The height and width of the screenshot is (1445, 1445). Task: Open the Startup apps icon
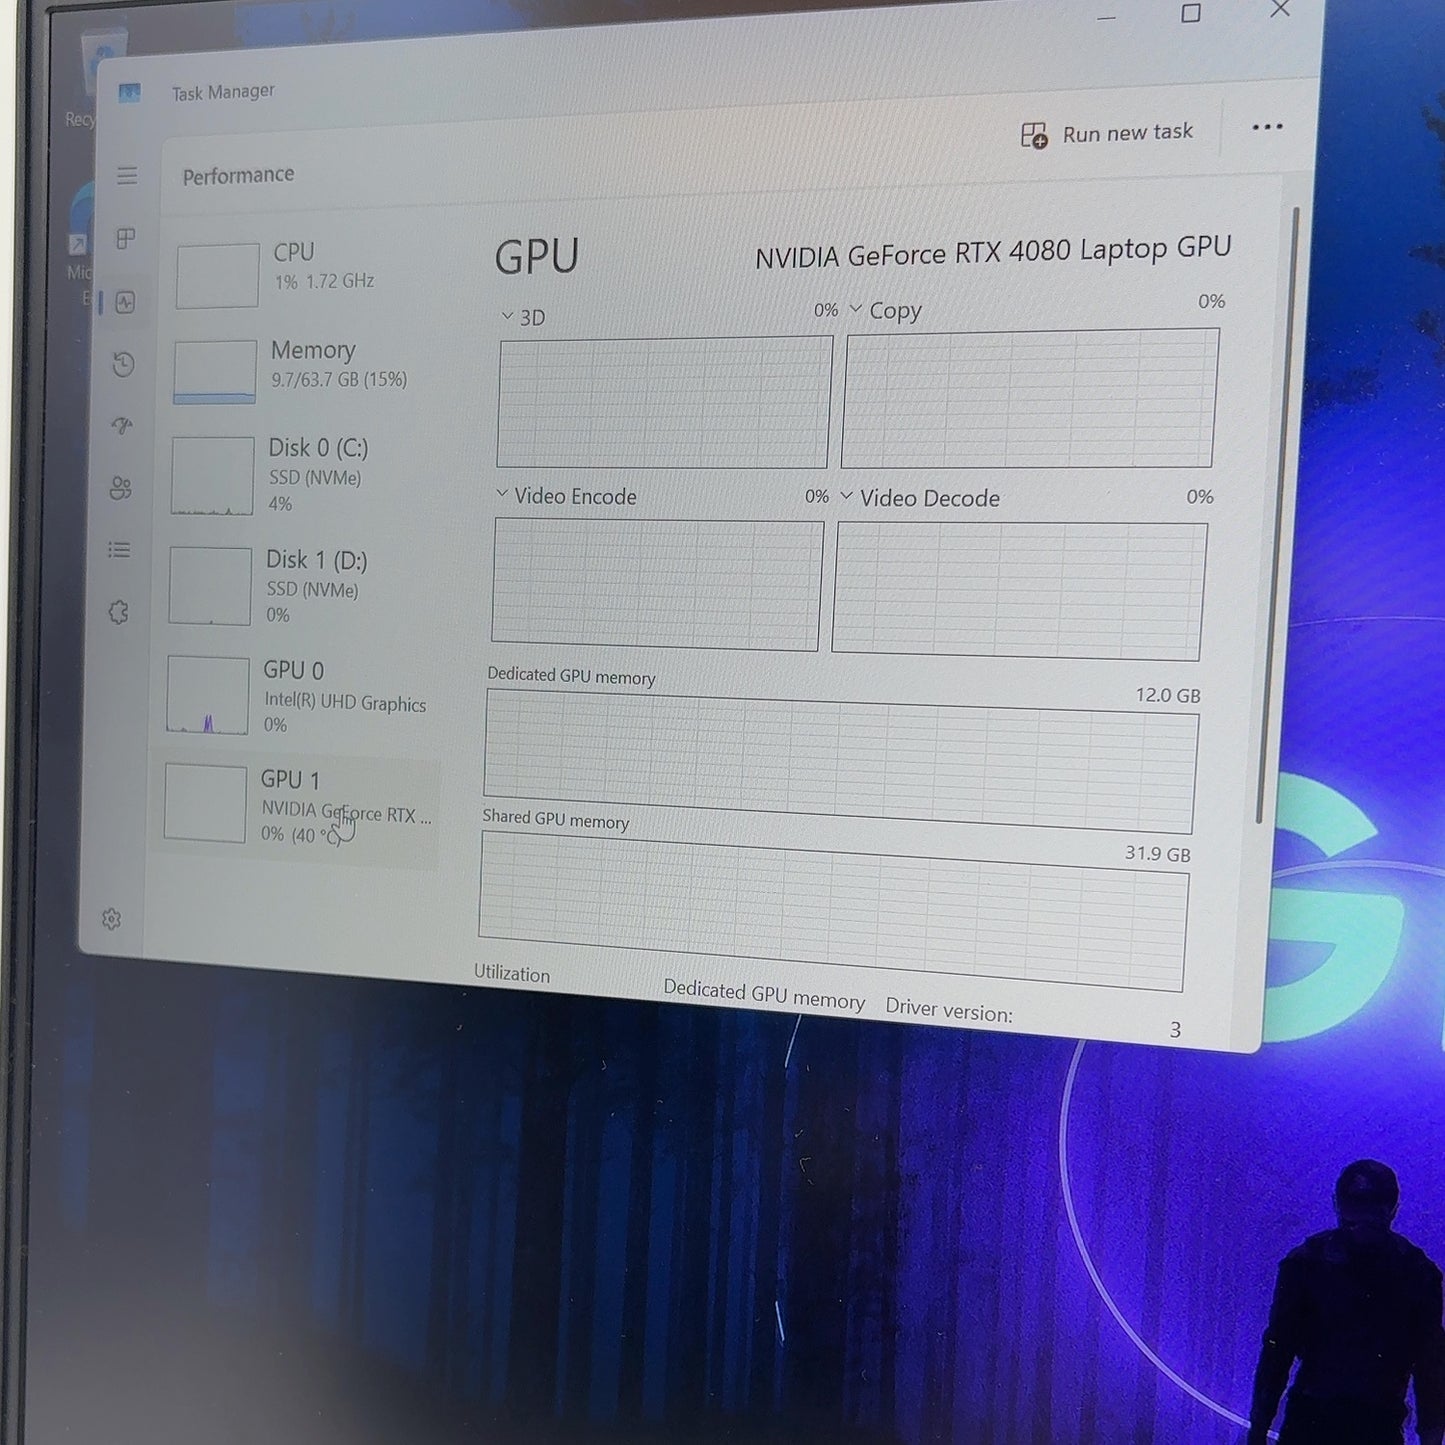[x=122, y=427]
